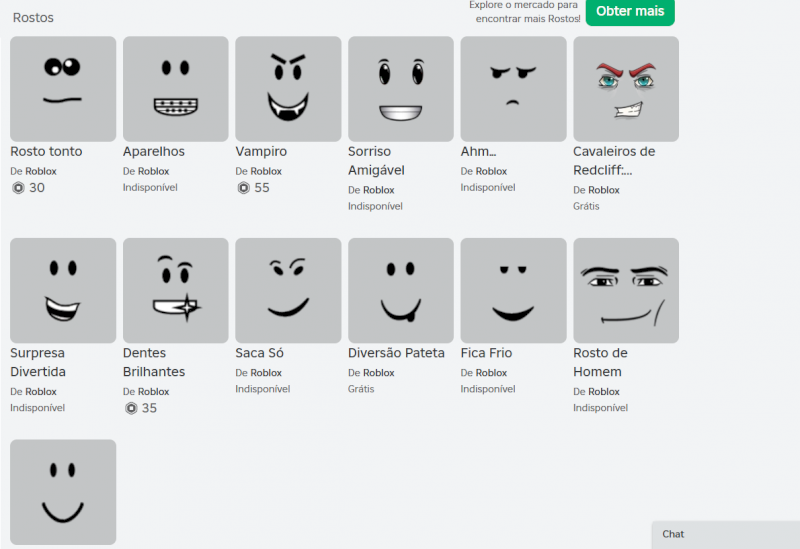The width and height of the screenshot is (800, 549).
Task: Select the Rosto de Homem face thumbnail
Action: [626, 290]
